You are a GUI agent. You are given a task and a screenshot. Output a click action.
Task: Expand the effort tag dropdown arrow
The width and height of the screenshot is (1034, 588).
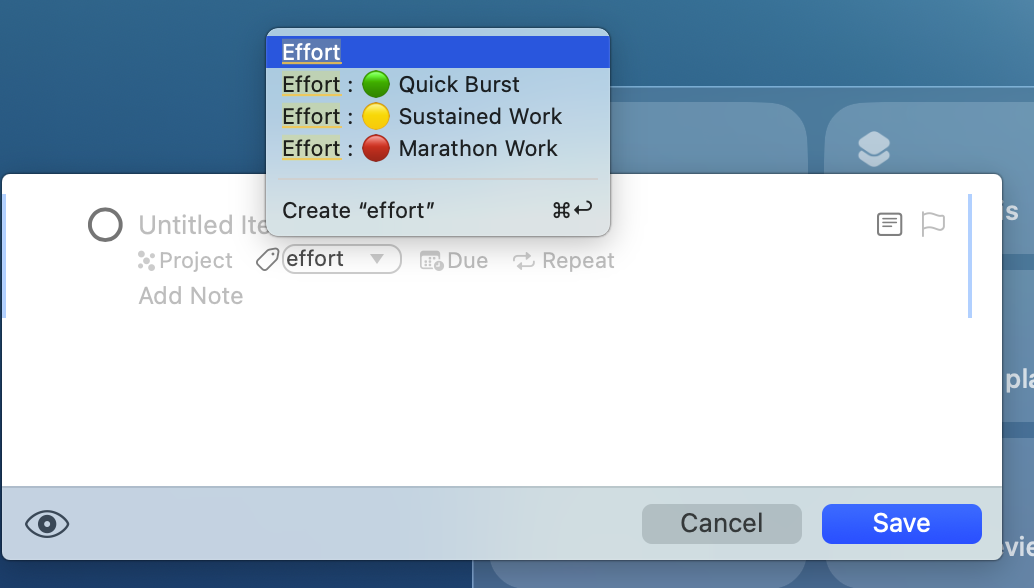tap(377, 259)
